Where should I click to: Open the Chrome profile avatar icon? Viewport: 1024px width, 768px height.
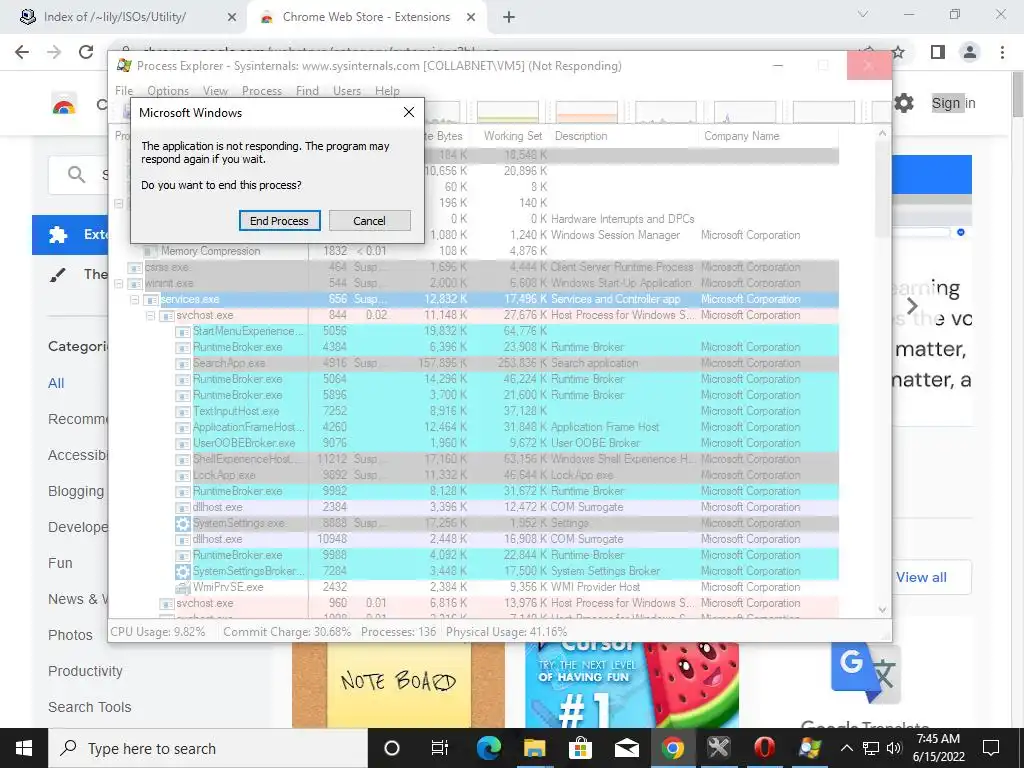[x=970, y=52]
